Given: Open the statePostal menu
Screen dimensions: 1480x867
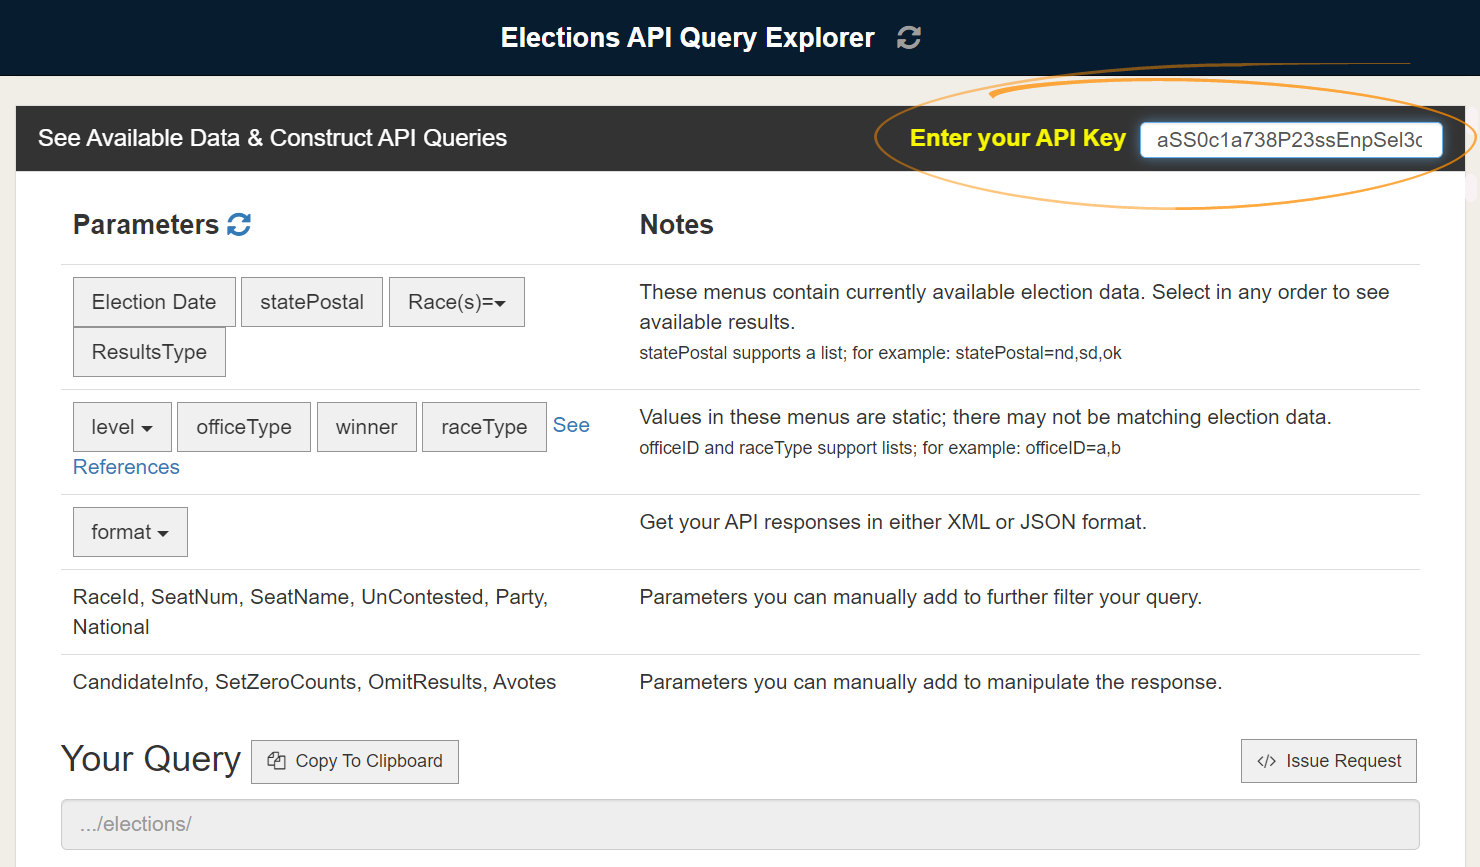Looking at the screenshot, I should coord(312,302).
